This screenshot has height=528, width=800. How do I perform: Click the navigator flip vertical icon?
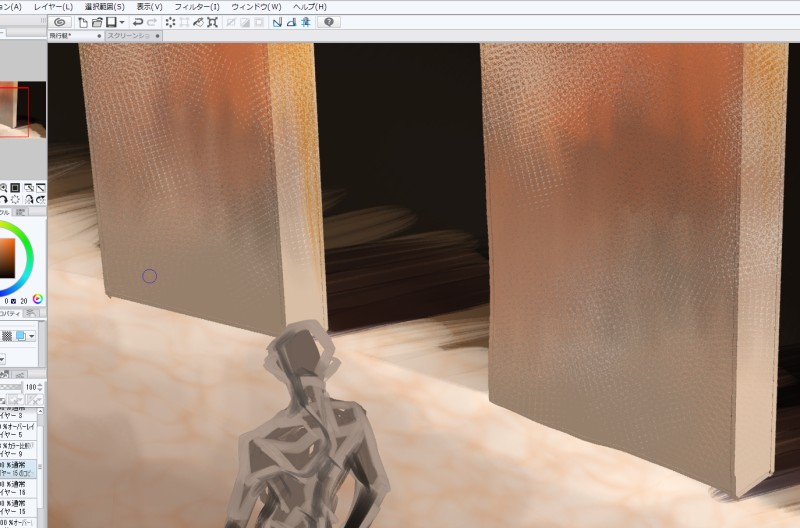(x=40, y=188)
